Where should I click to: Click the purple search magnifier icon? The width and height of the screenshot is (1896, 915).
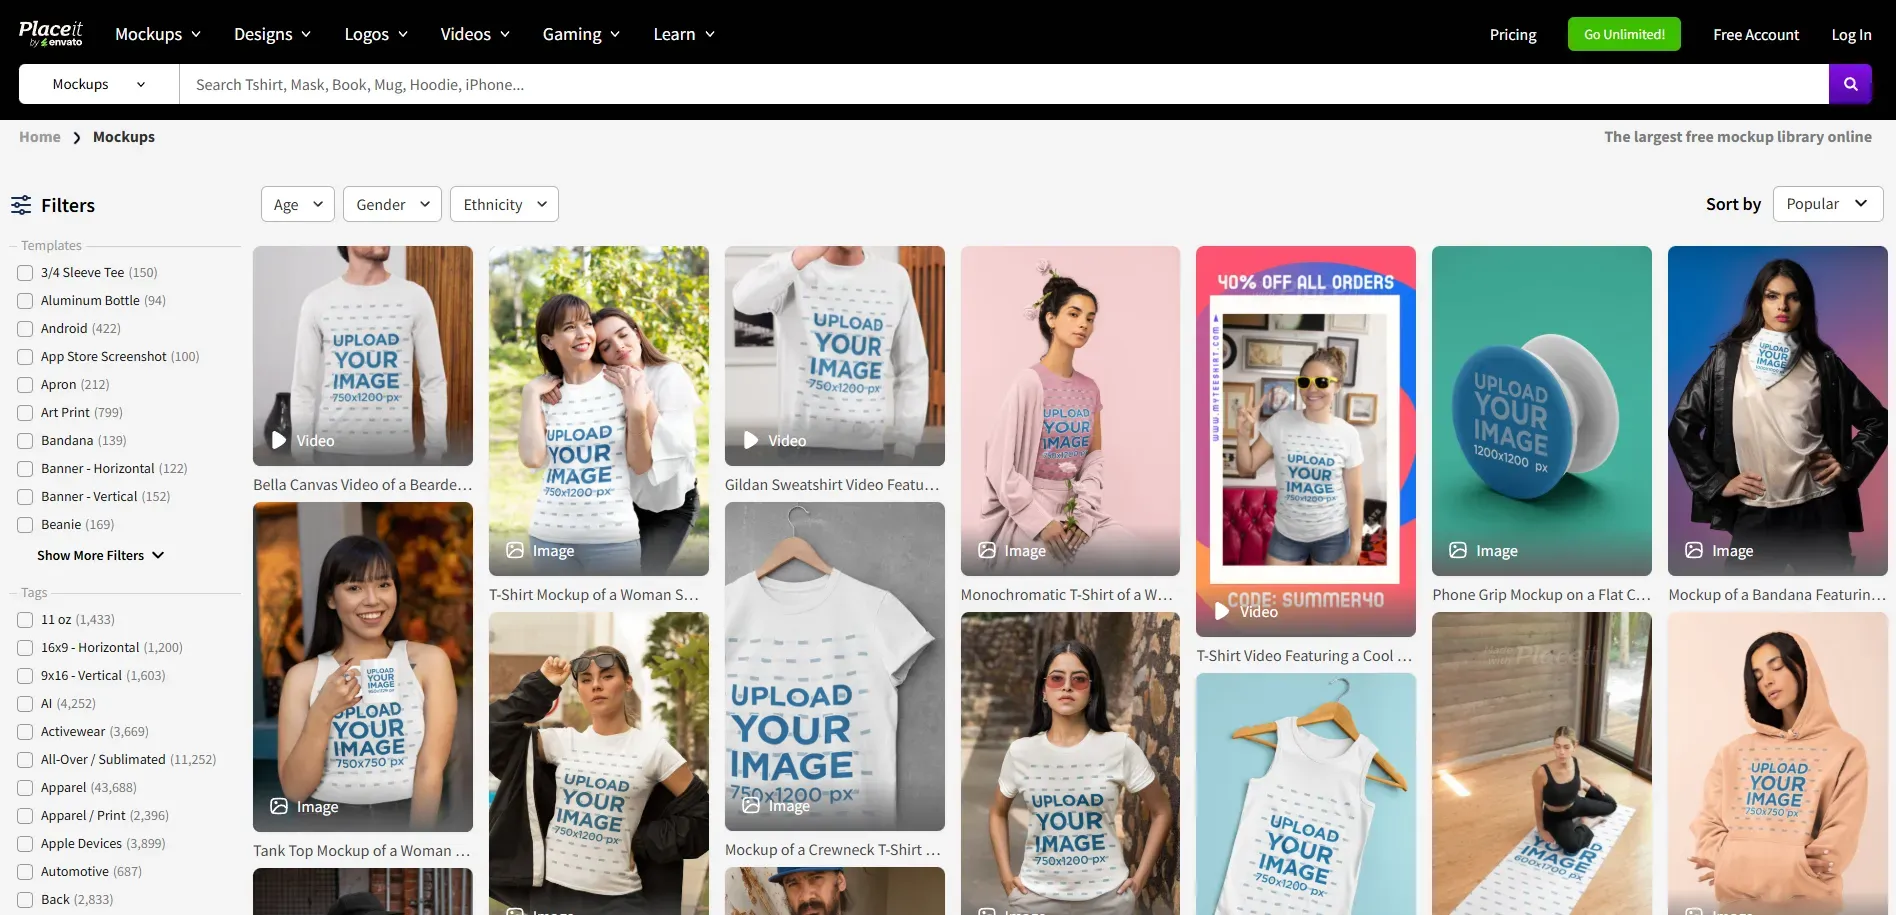tap(1849, 84)
